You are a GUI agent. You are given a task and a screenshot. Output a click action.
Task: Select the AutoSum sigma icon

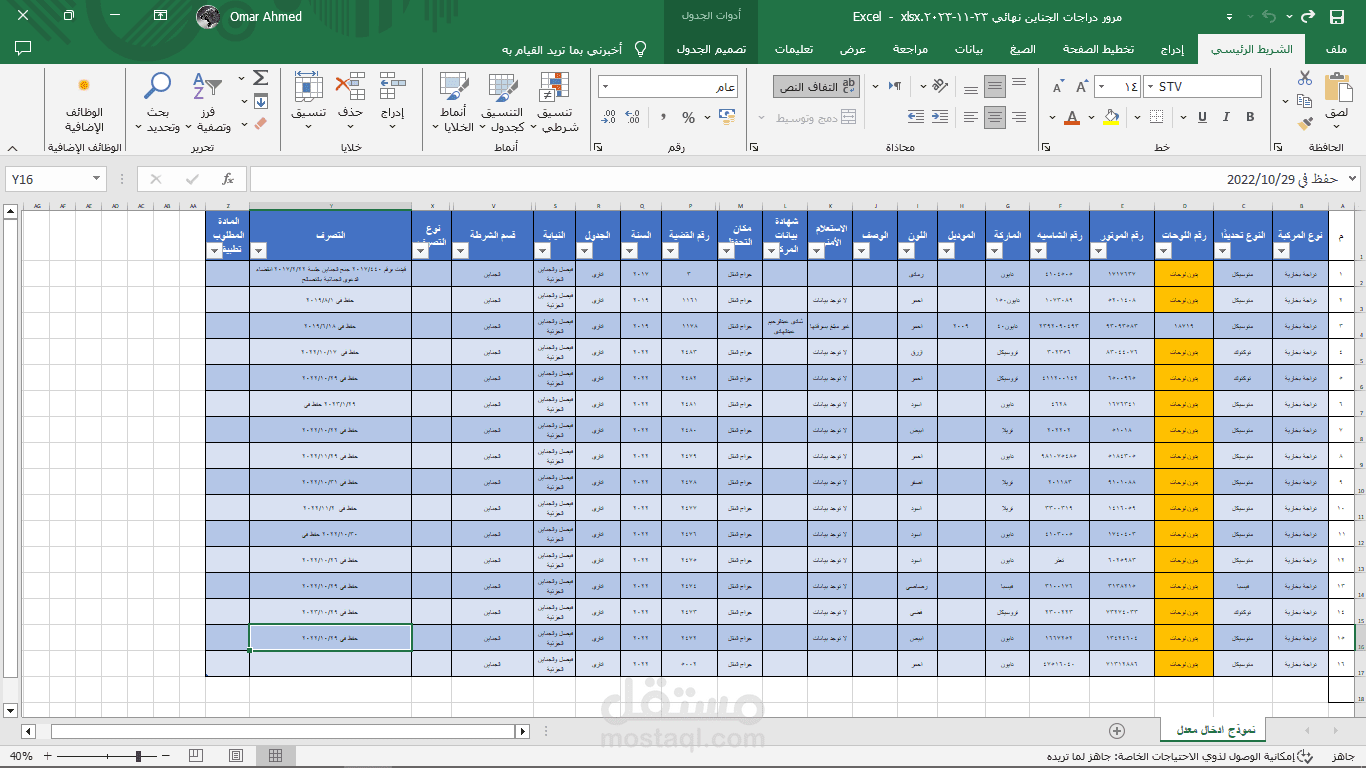(260, 78)
